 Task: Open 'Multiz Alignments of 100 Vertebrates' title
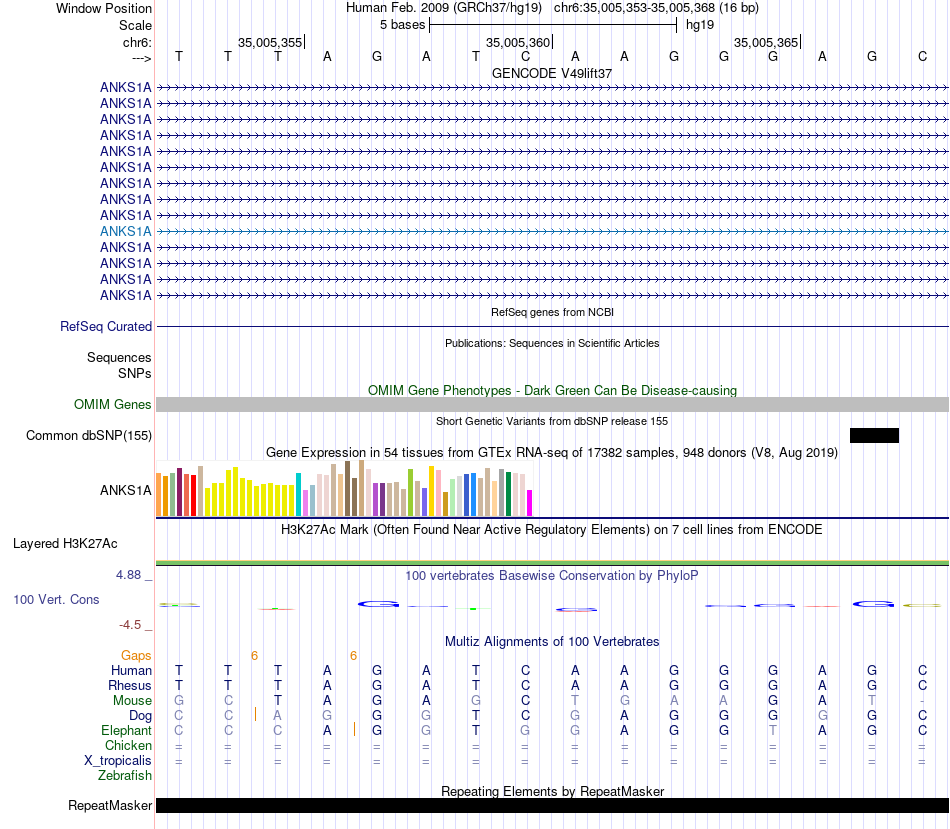[x=552, y=642]
